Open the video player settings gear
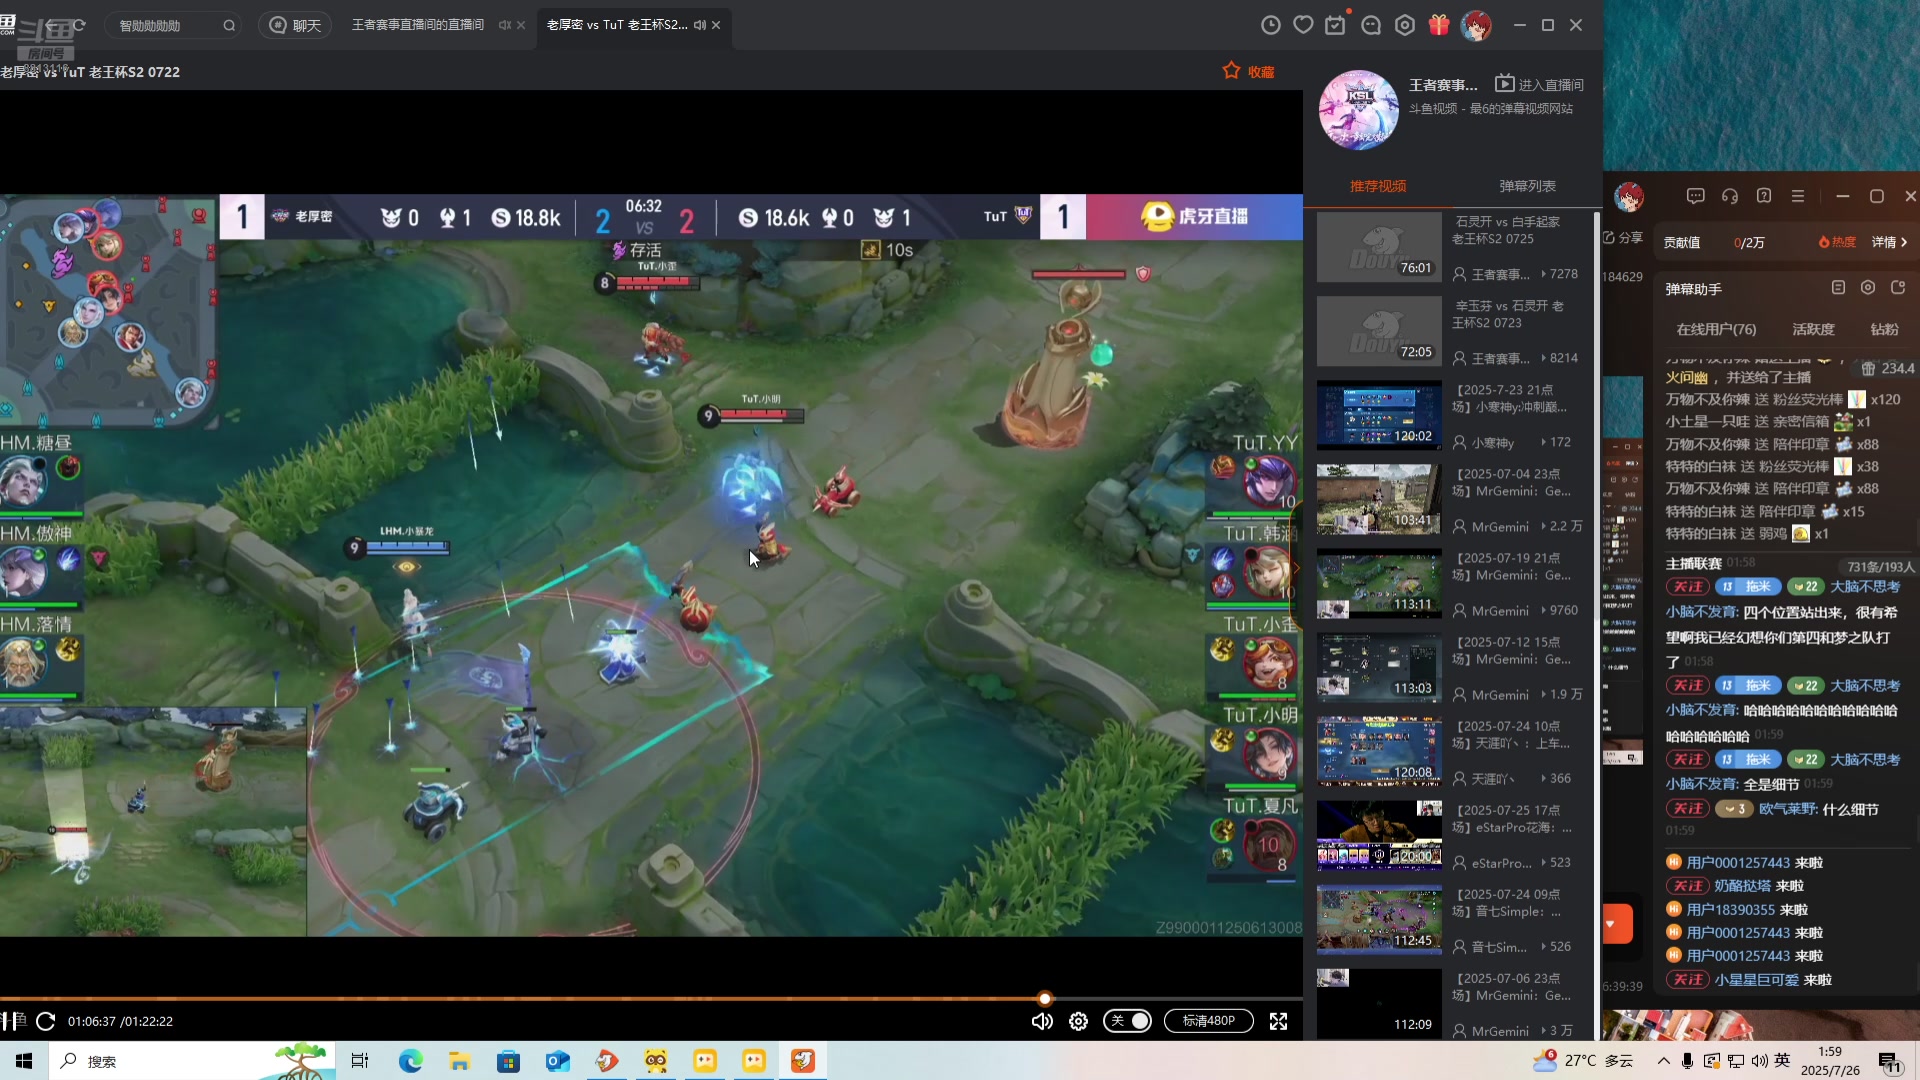 [1078, 1021]
